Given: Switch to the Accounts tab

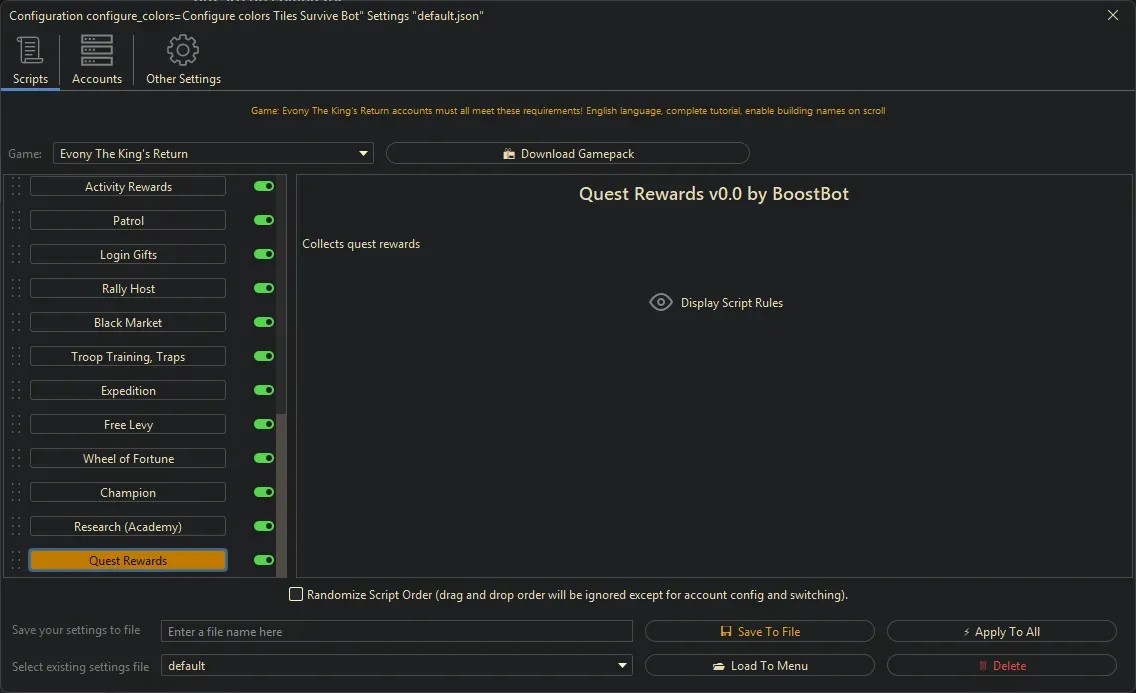Looking at the screenshot, I should click(96, 60).
